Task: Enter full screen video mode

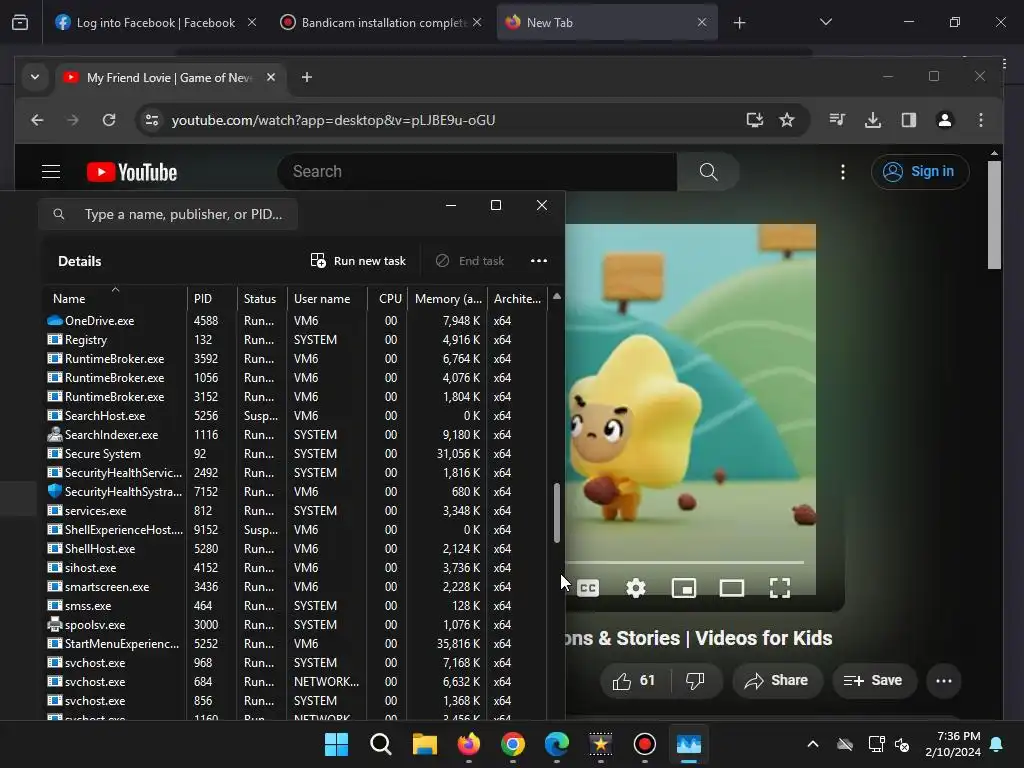Action: pyautogui.click(x=780, y=588)
